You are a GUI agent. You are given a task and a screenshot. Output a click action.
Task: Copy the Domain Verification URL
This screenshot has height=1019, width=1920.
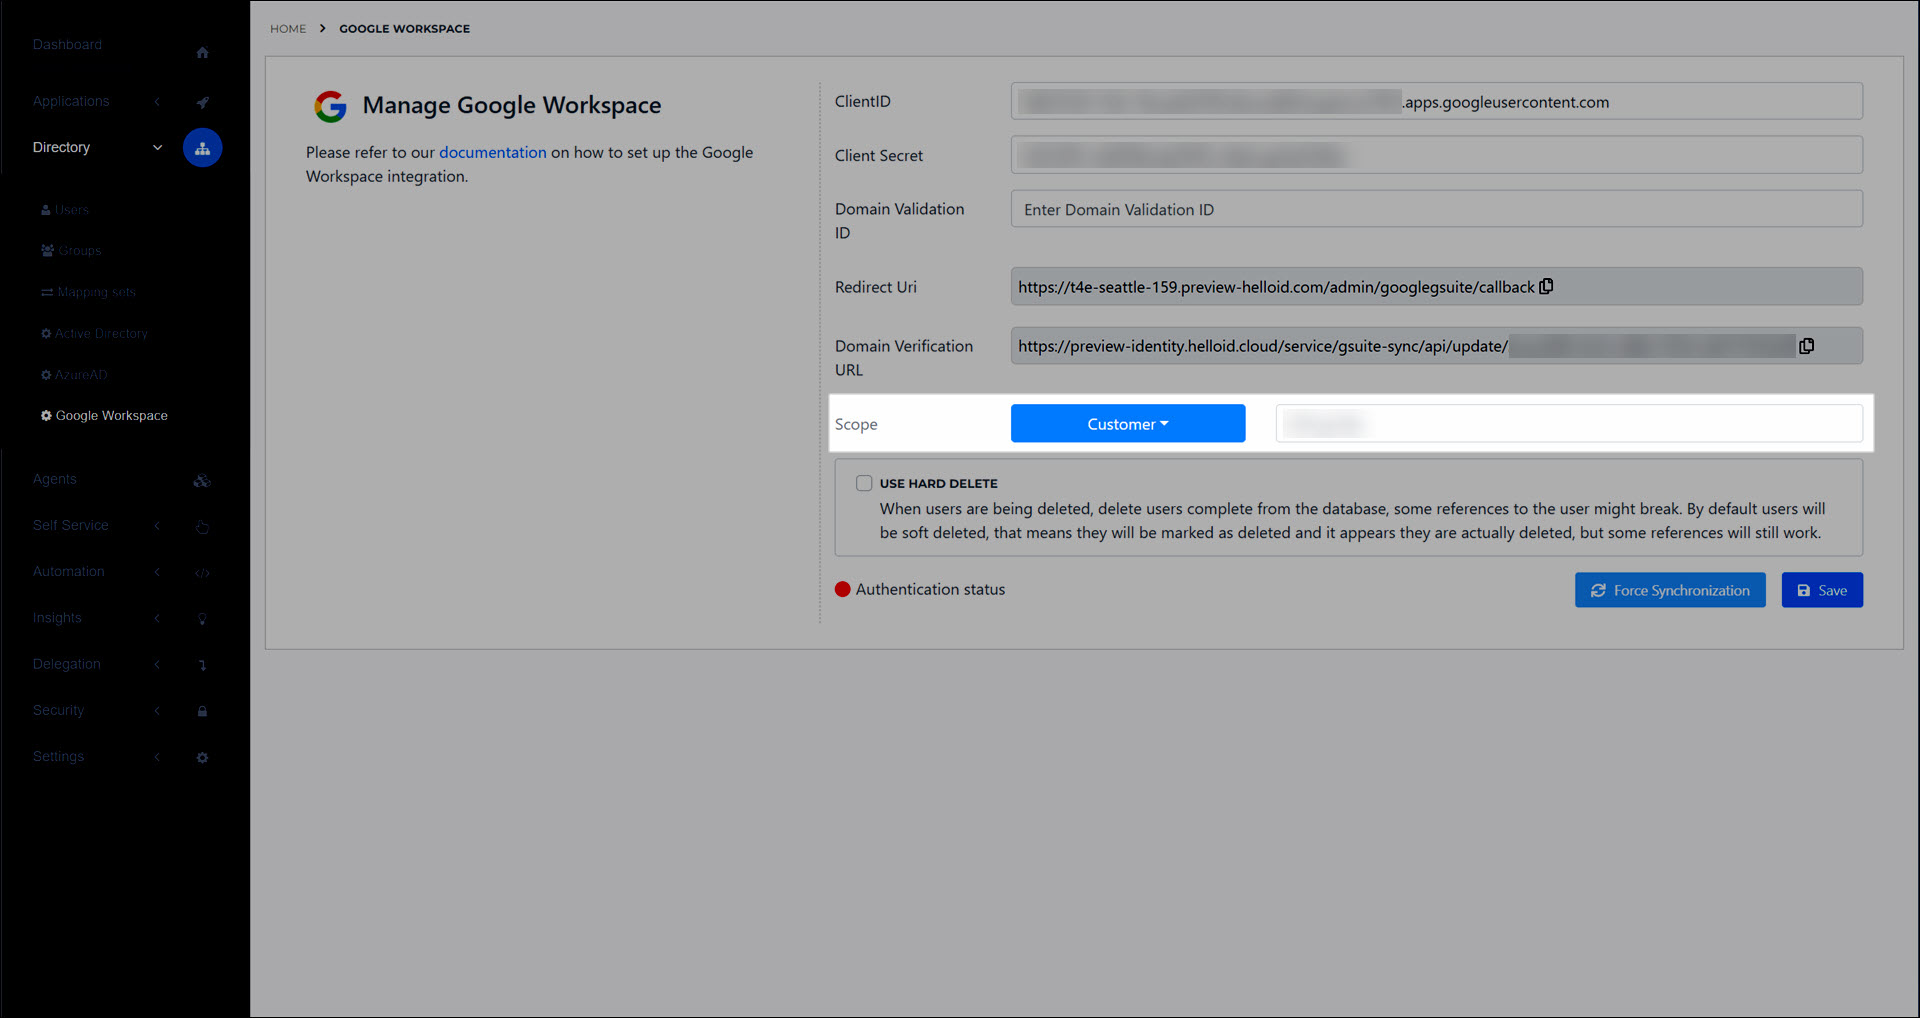tap(1806, 346)
